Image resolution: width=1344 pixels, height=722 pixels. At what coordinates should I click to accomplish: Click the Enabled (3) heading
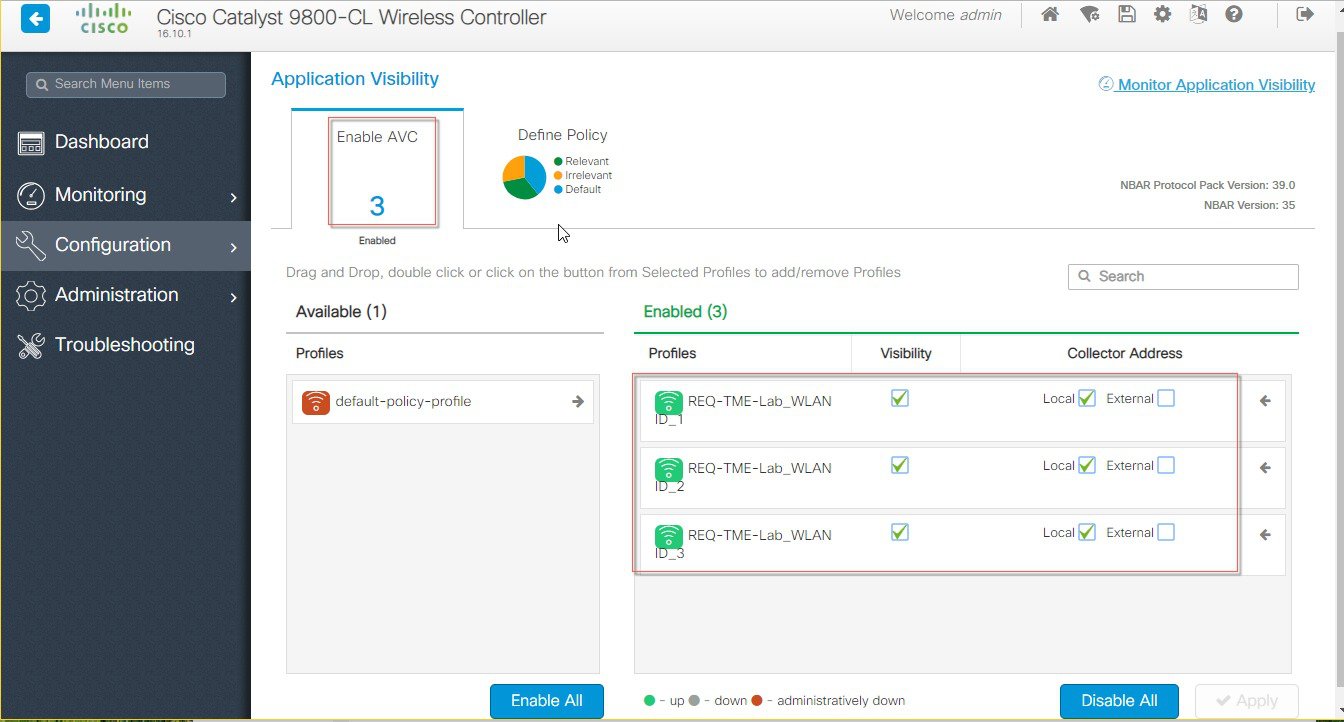pos(685,312)
